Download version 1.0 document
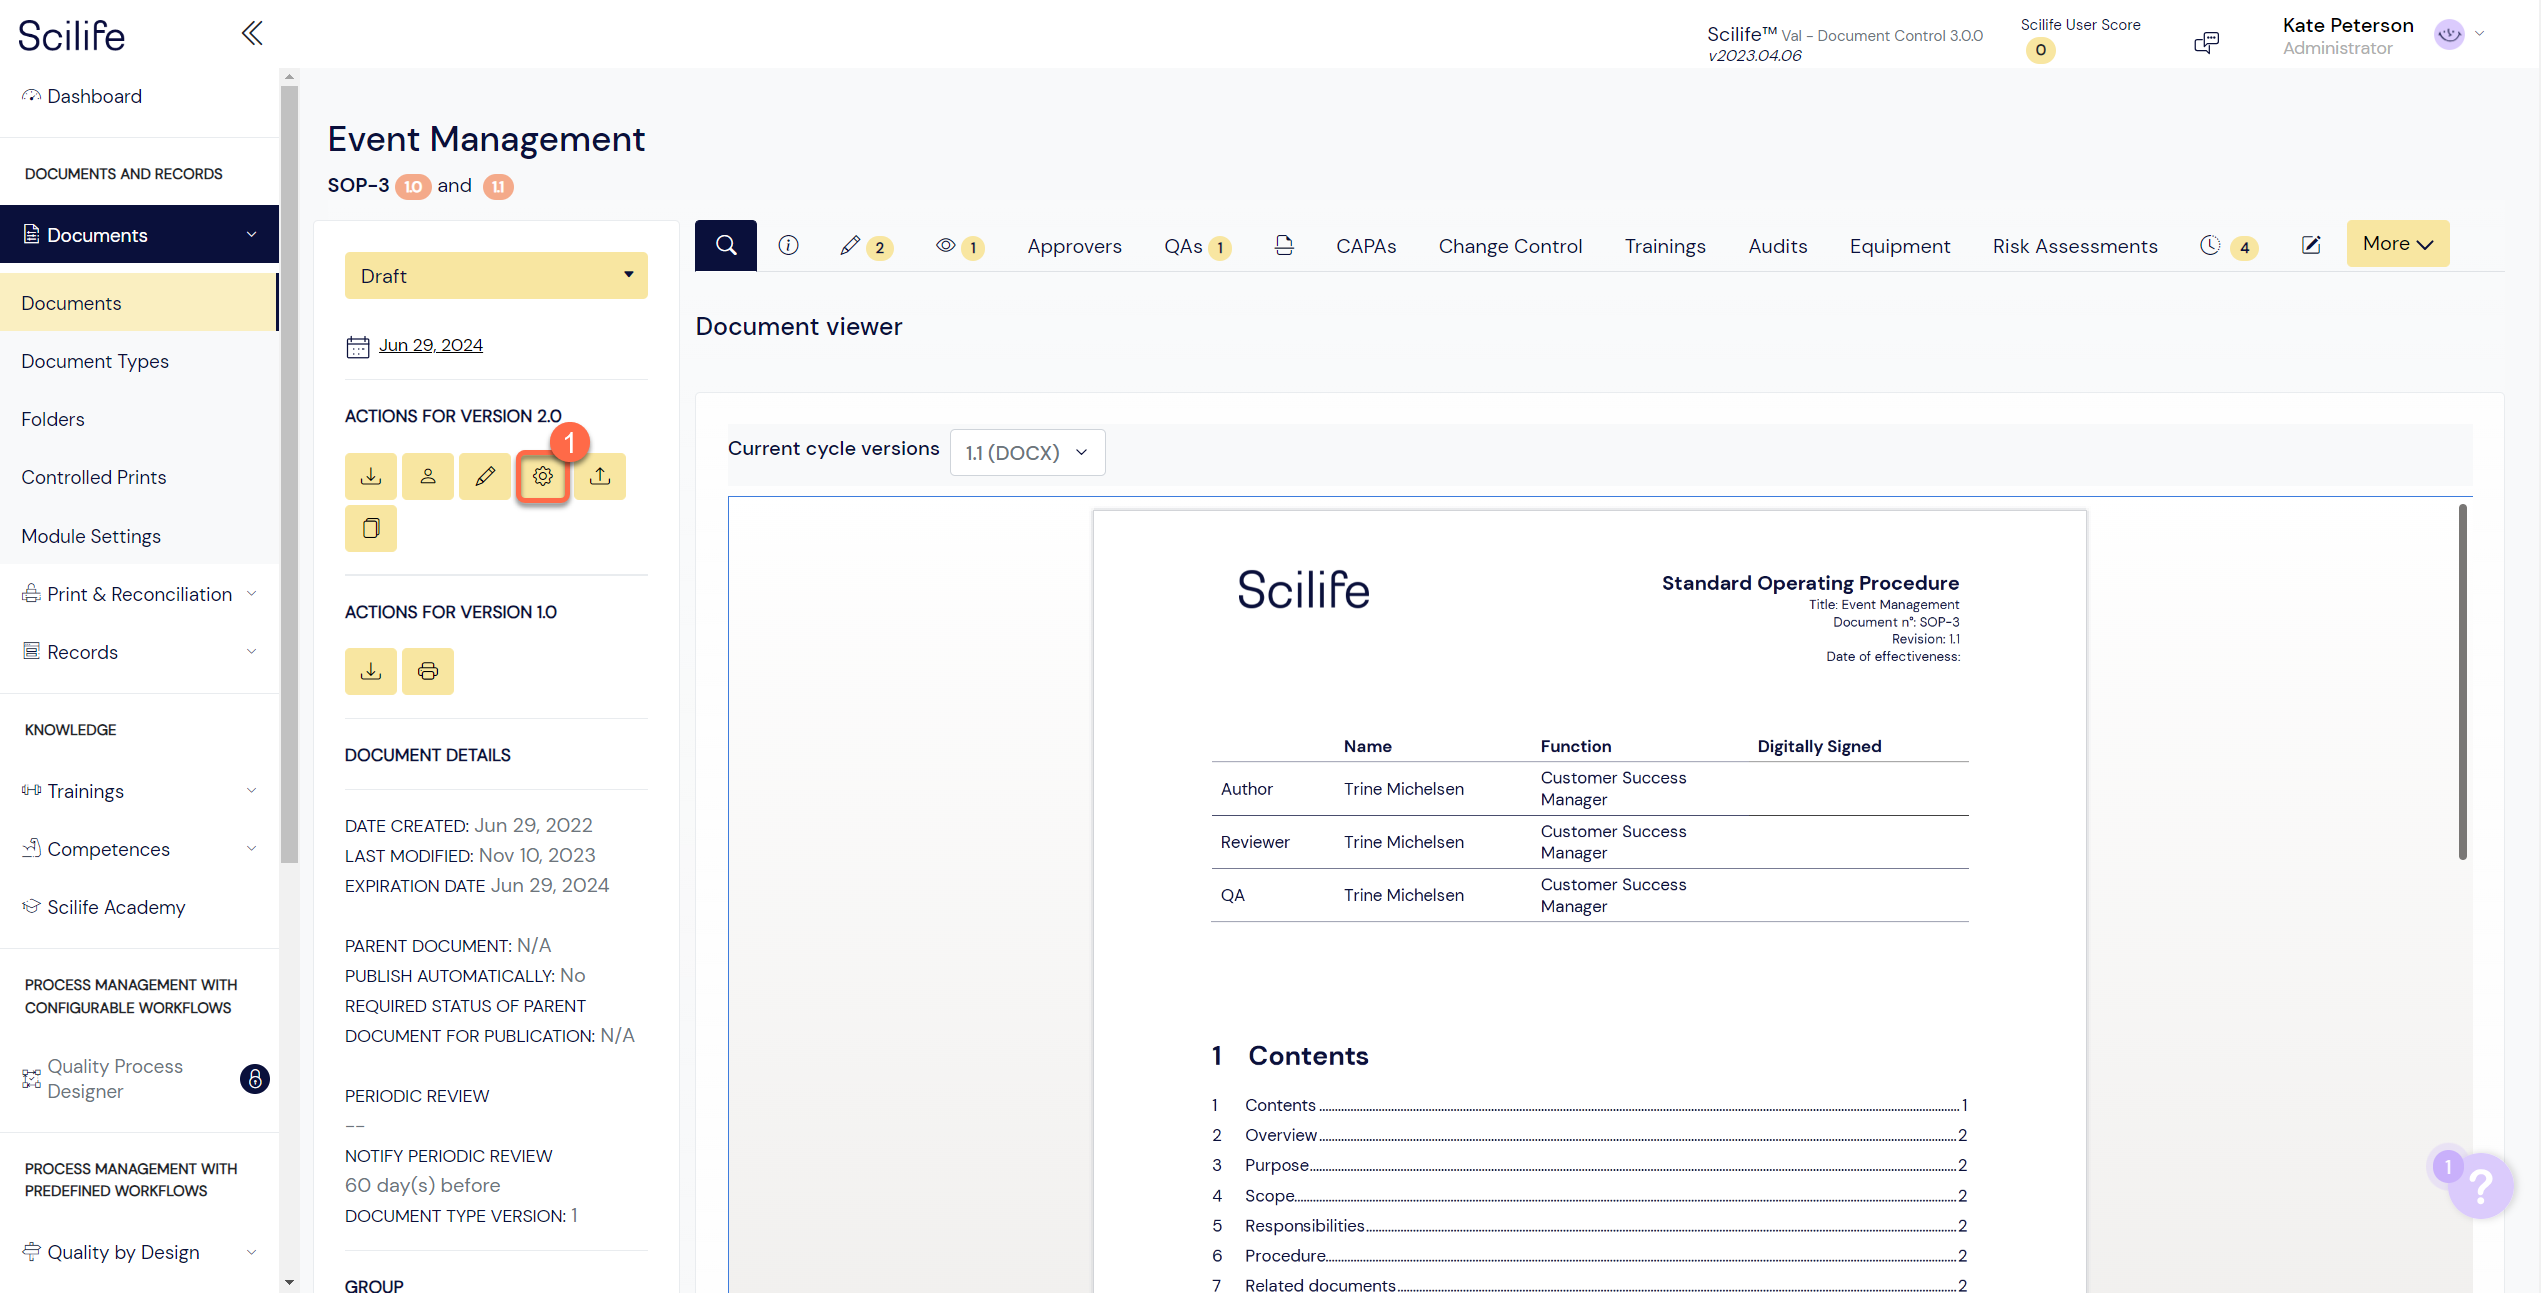Viewport: 2541px width, 1293px height. (371, 671)
